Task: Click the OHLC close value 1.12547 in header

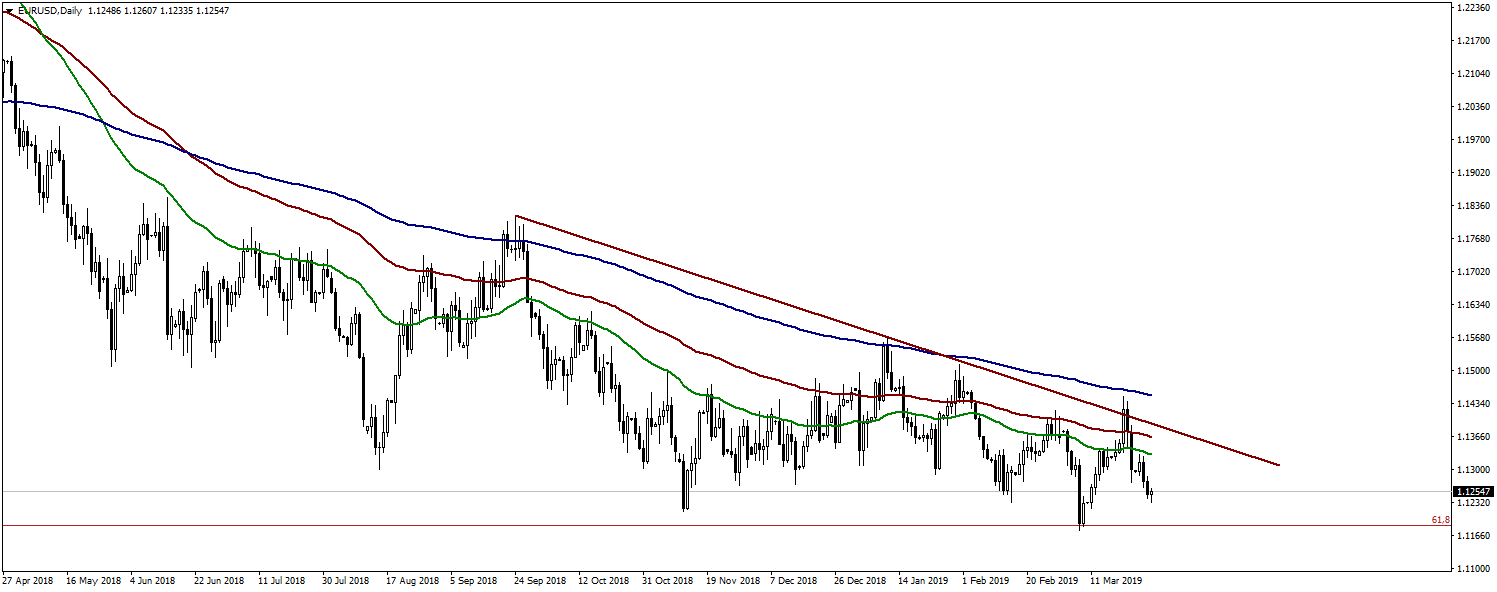Action: click(x=209, y=10)
